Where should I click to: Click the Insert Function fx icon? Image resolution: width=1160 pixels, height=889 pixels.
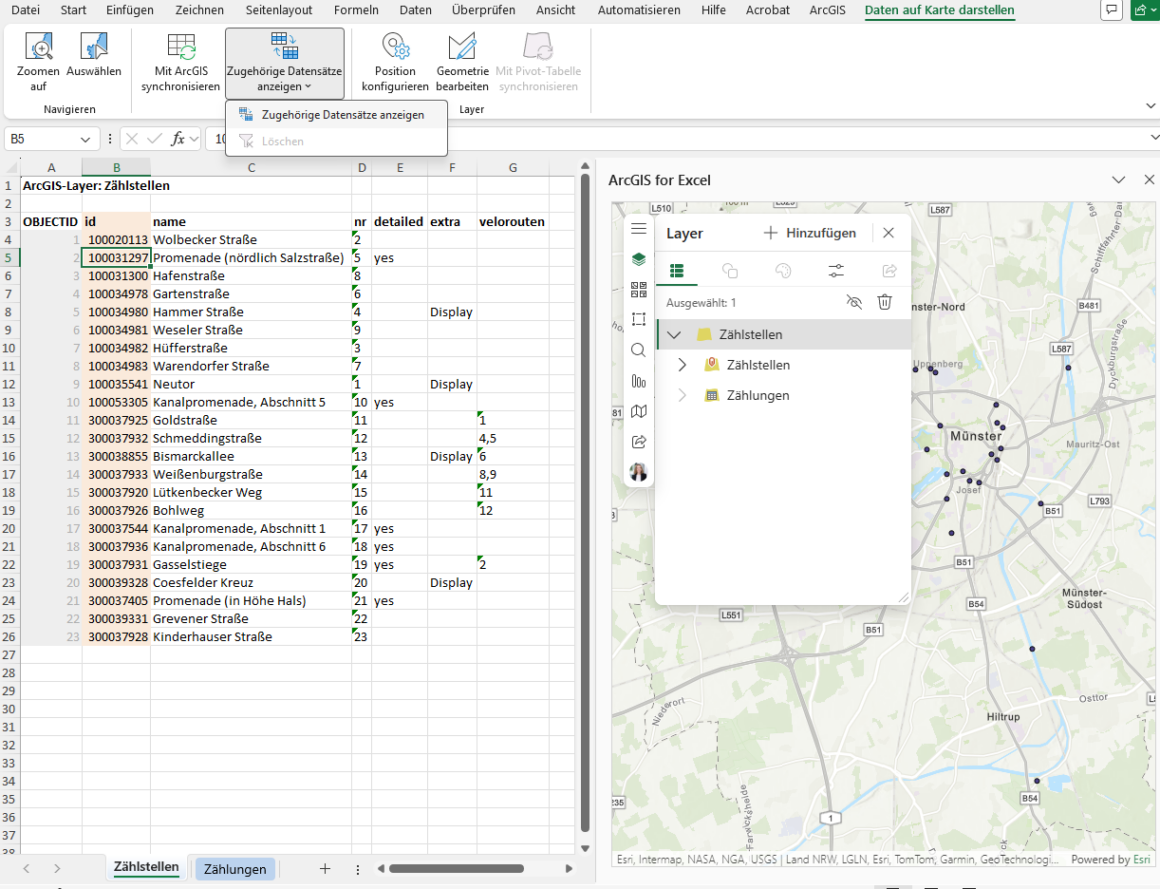pos(178,139)
